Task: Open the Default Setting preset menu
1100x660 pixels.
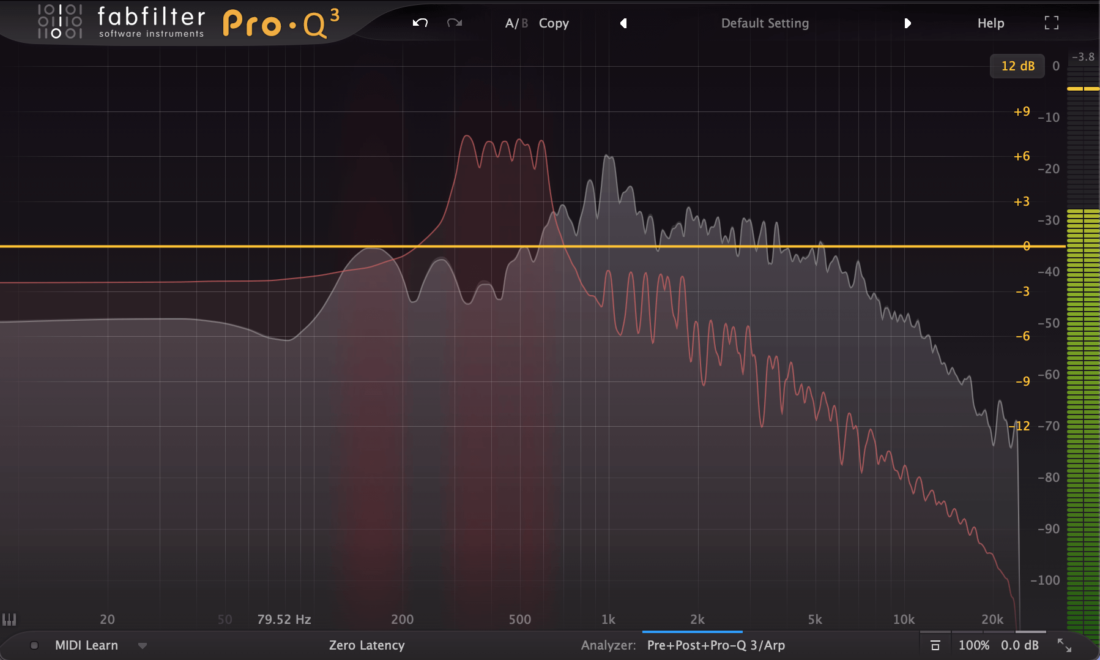Action: pyautogui.click(x=765, y=23)
